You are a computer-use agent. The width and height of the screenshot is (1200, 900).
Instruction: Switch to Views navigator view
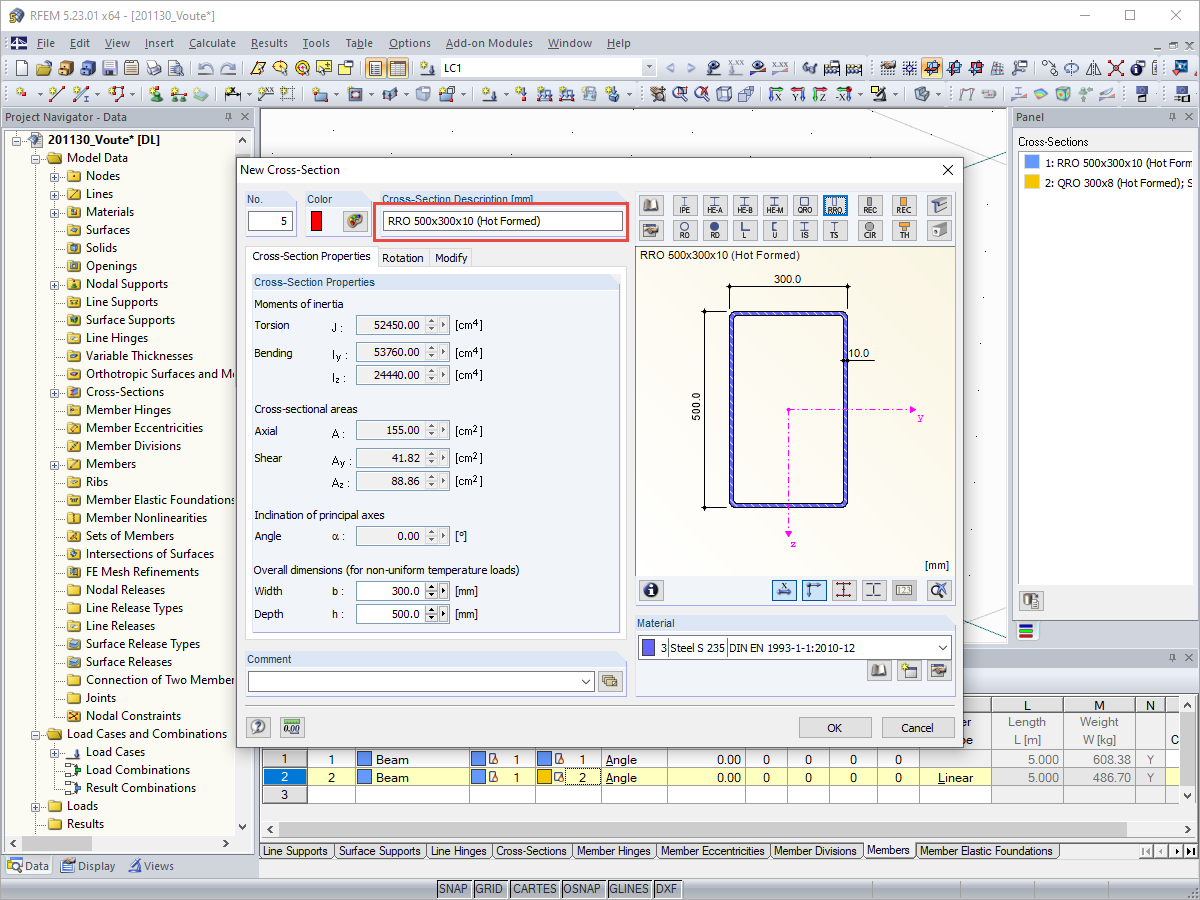click(151, 866)
